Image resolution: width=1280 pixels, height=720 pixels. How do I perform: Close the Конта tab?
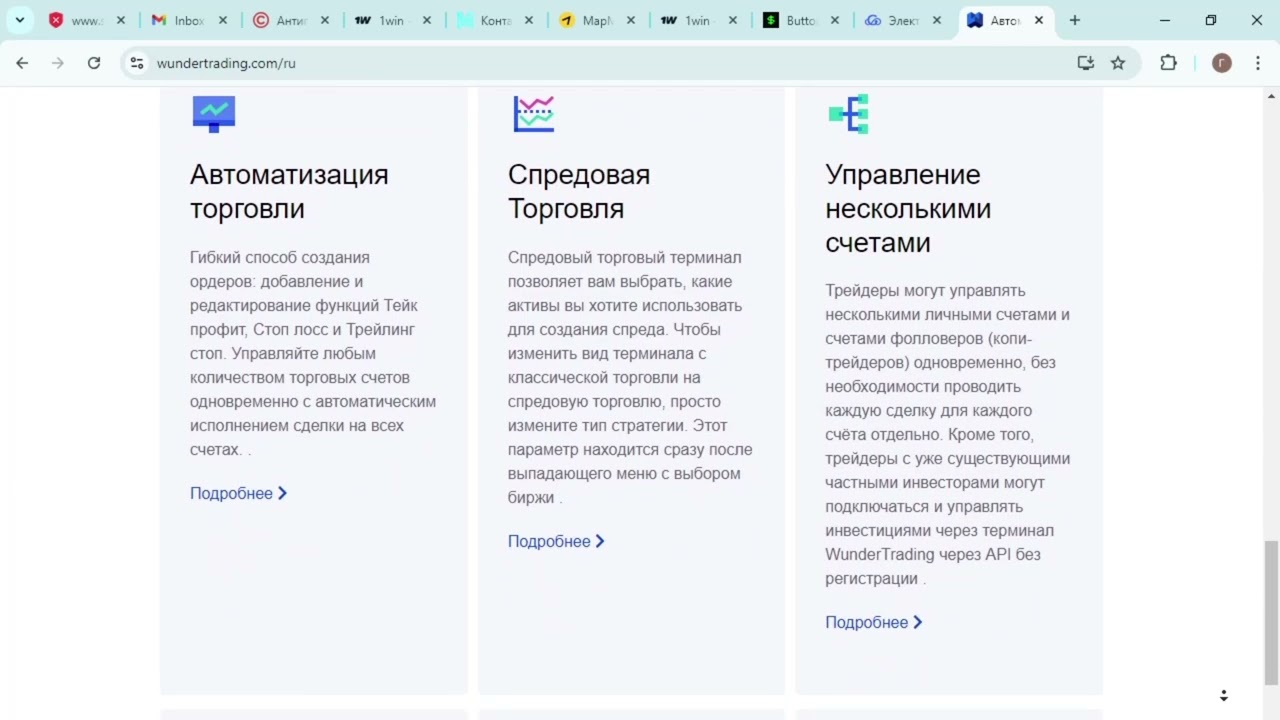point(528,20)
